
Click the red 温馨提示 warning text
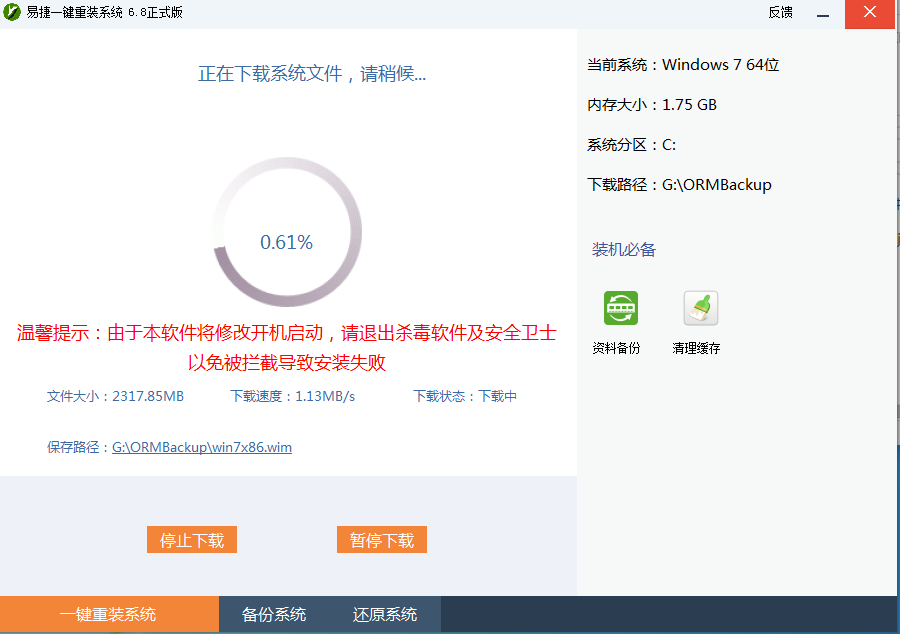pyautogui.click(x=286, y=347)
